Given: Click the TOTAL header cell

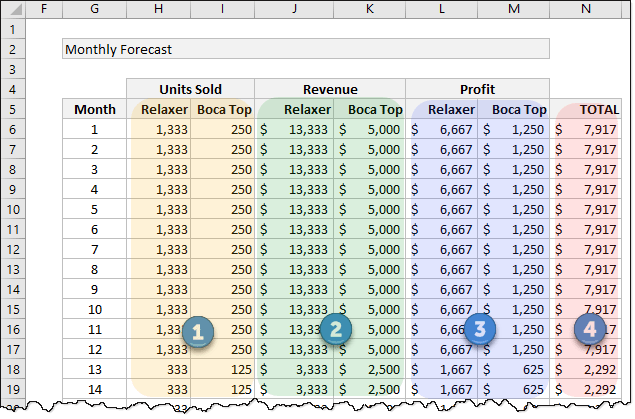Looking at the screenshot, I should tap(586, 109).
